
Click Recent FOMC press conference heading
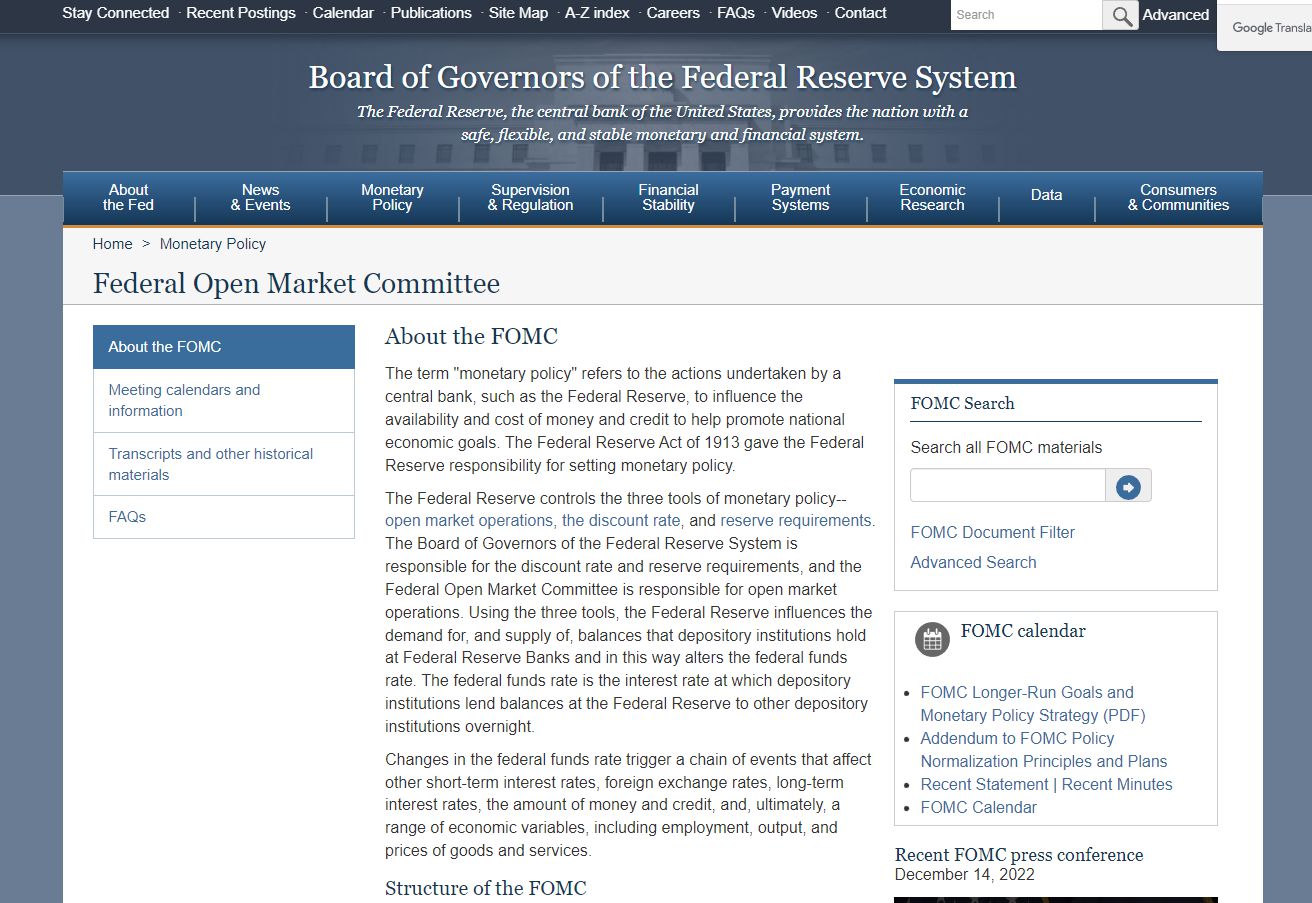[1018, 855]
